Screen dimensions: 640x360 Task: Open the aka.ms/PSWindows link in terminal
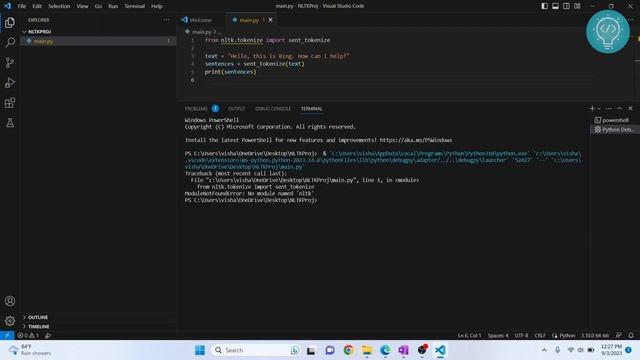[416, 140]
